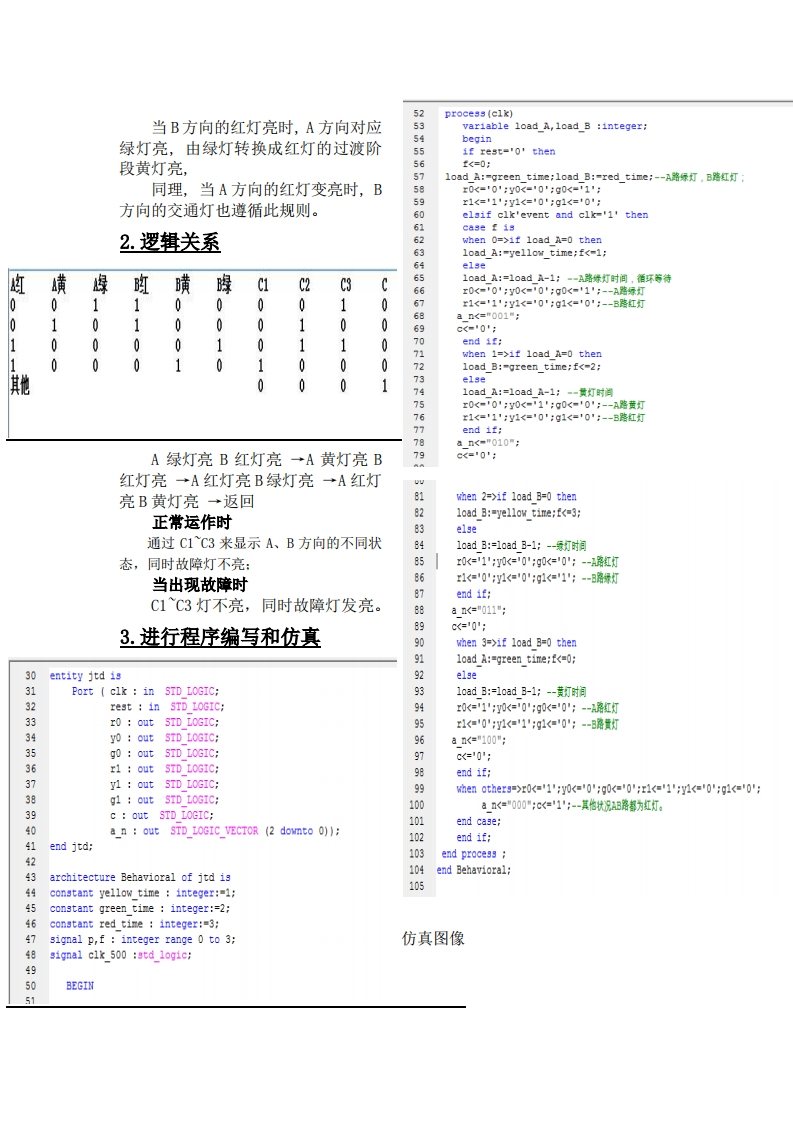Image resolution: width=793 pixels, height=1122 pixels.
Task: Click the "rest : in STD_LOGIC;" line
Action: point(167,707)
